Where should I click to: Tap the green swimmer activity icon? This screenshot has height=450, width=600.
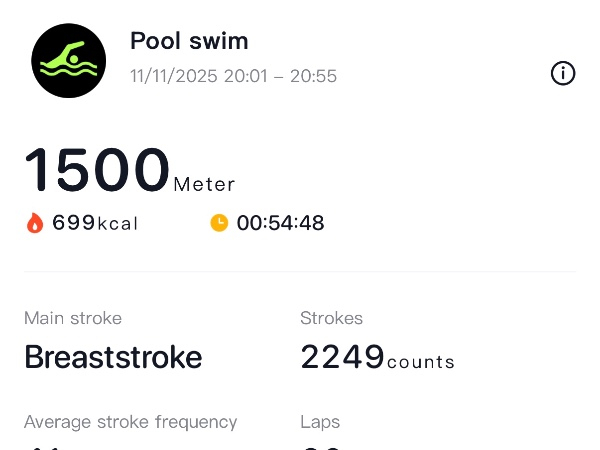click(x=69, y=61)
